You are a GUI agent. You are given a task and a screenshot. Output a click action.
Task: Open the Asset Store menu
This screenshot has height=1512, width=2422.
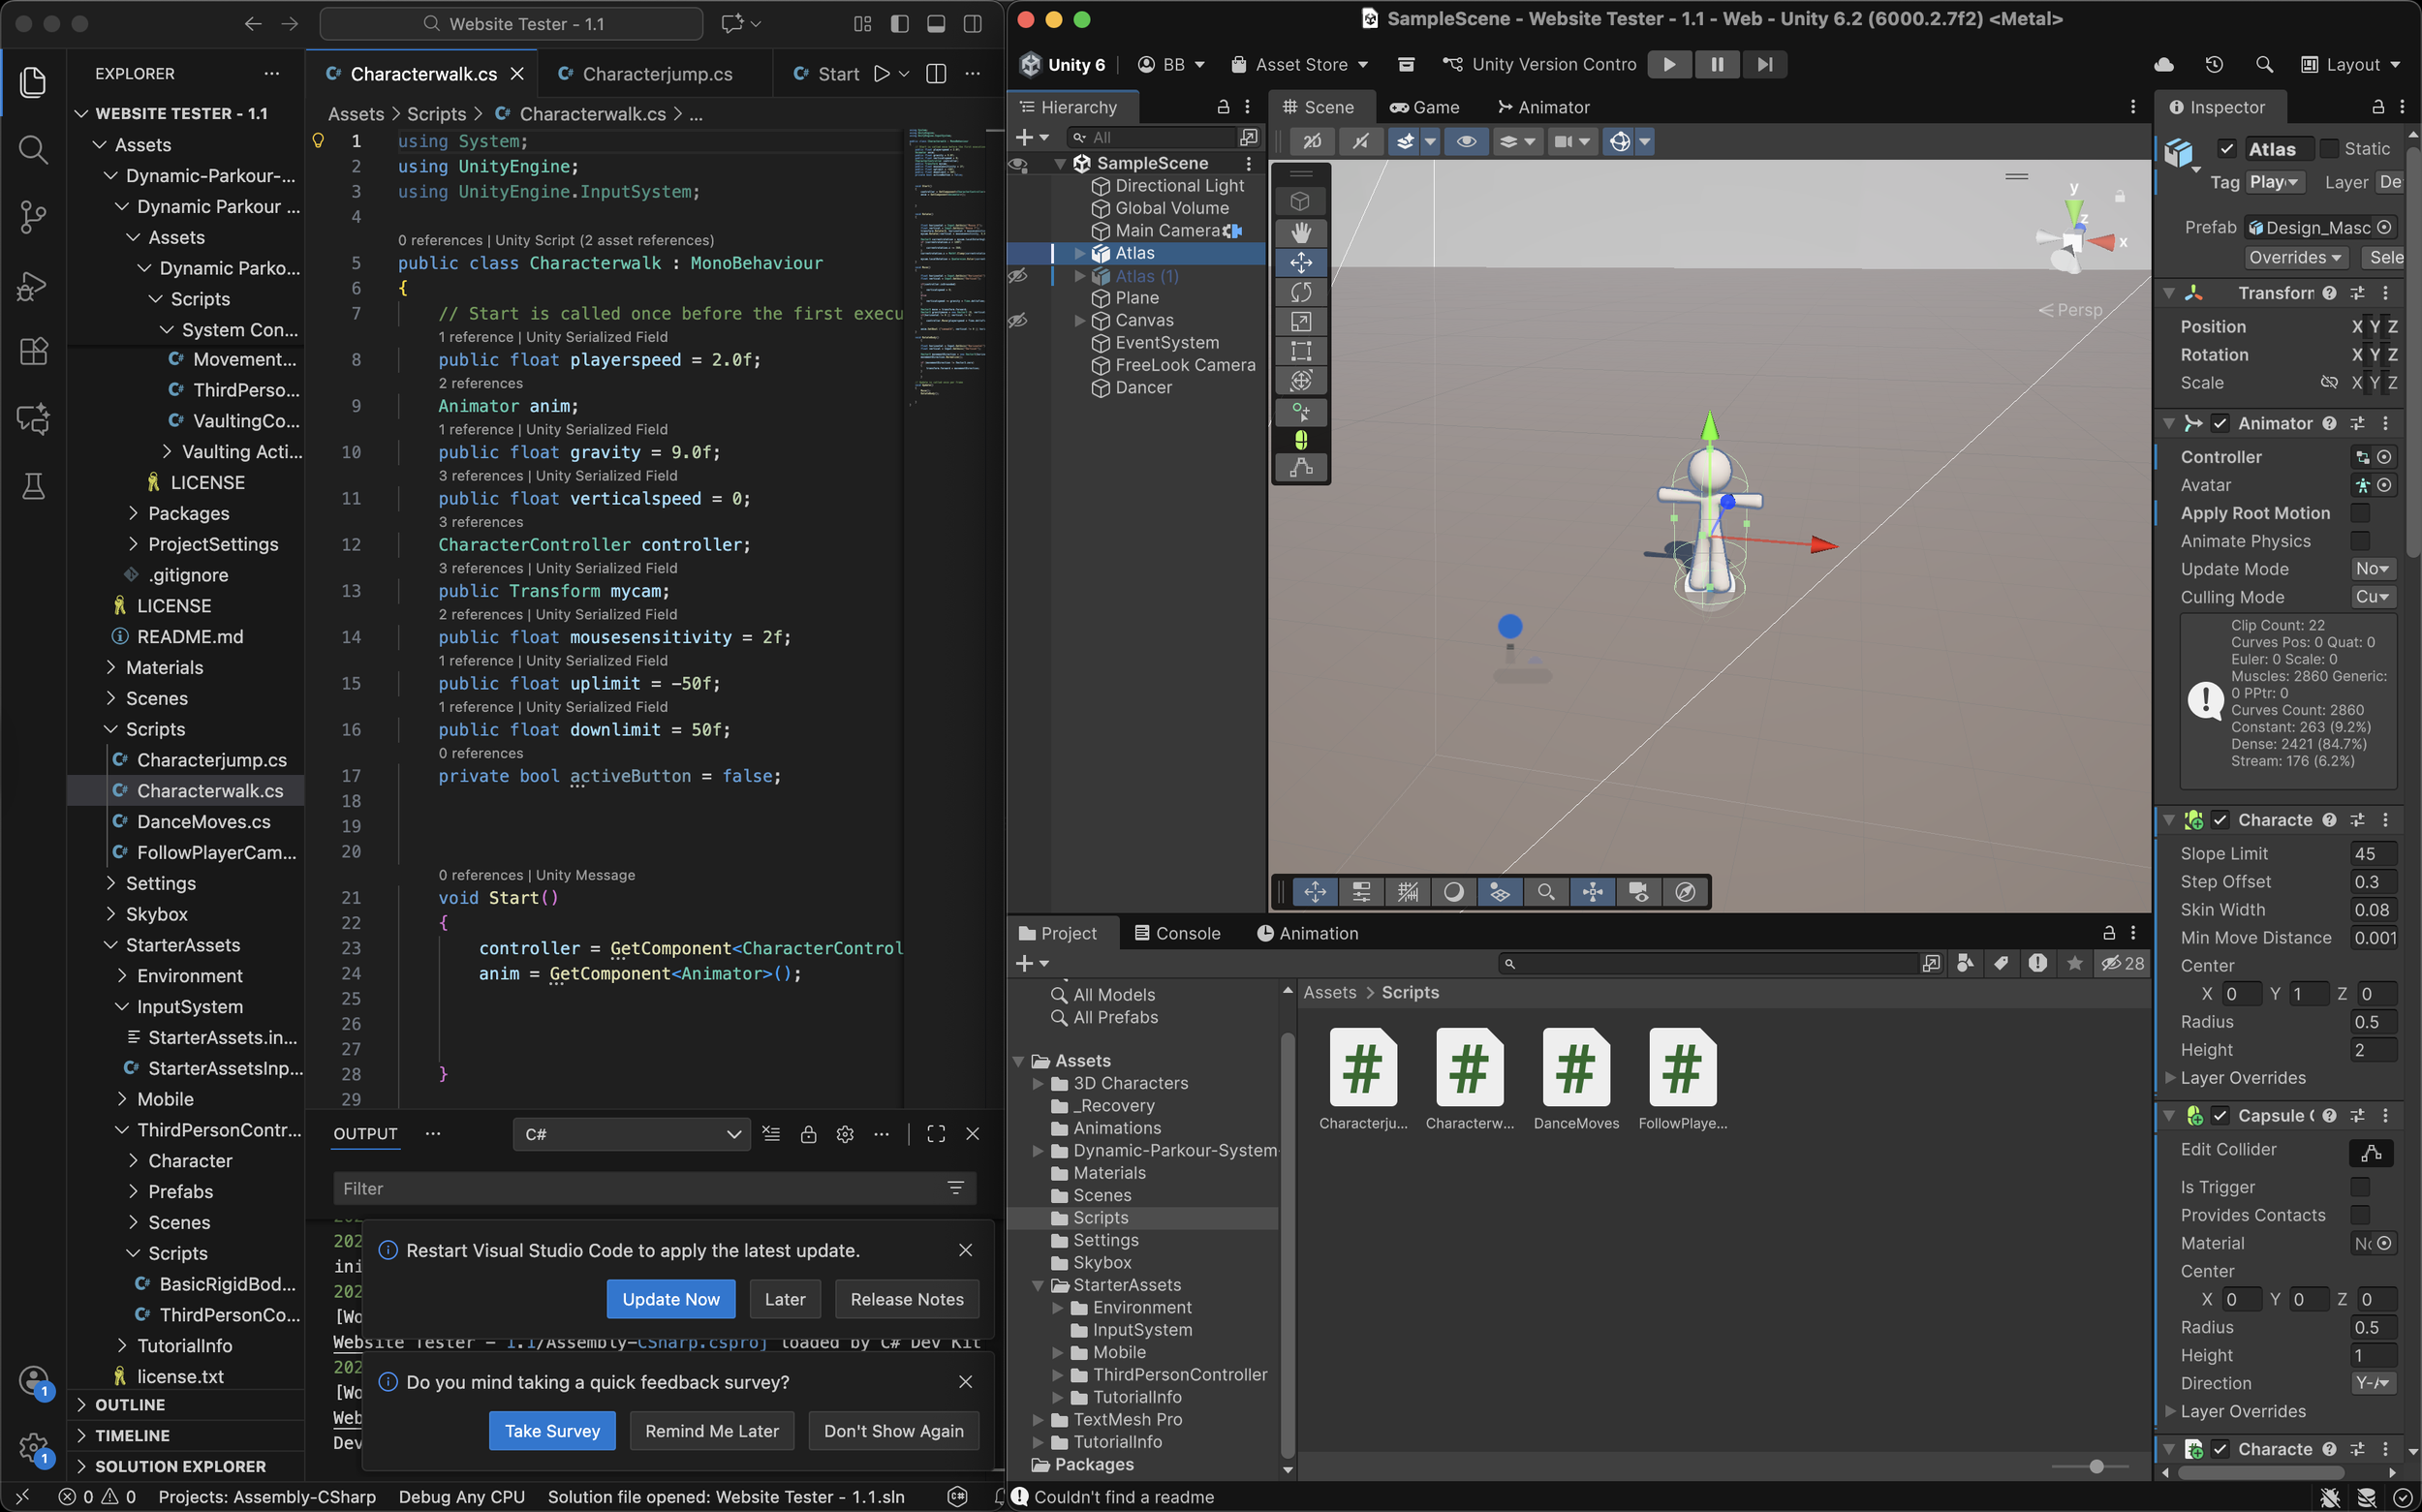click(x=1300, y=64)
